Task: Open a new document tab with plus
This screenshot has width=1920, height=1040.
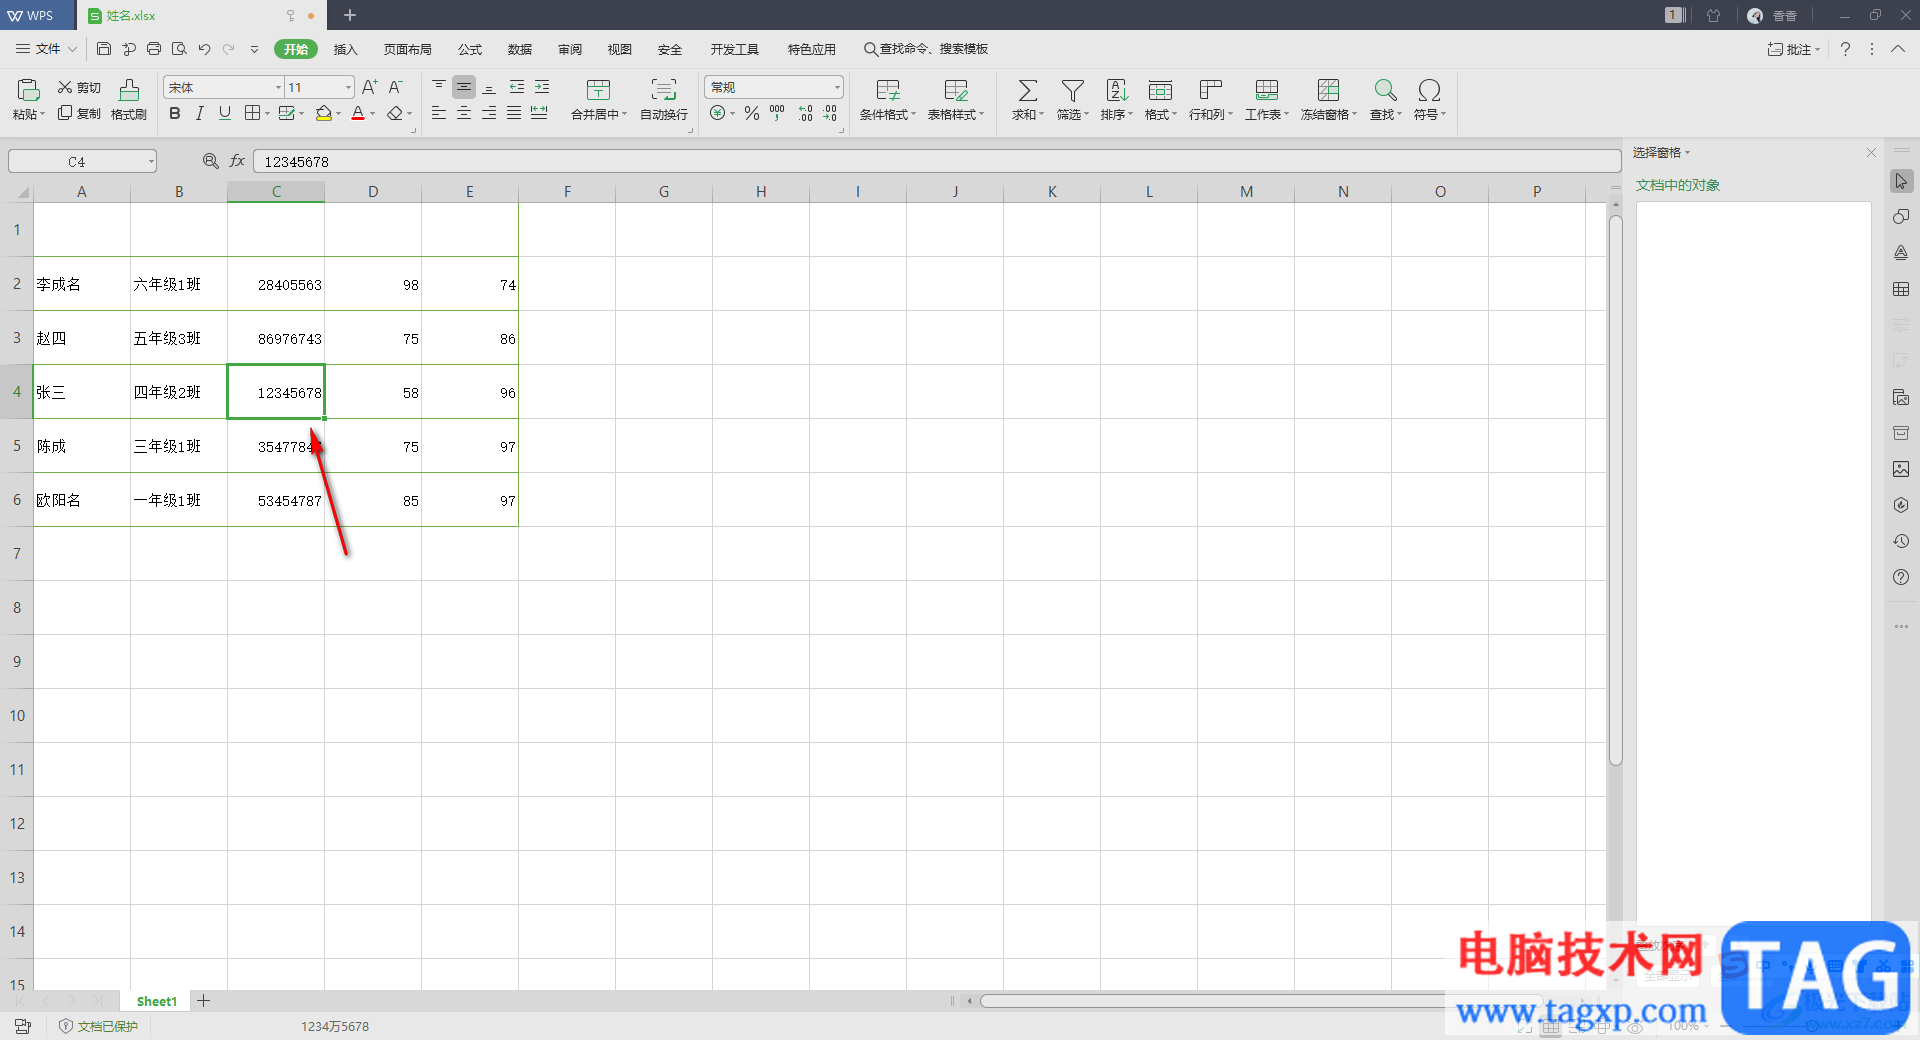Action: coord(350,15)
